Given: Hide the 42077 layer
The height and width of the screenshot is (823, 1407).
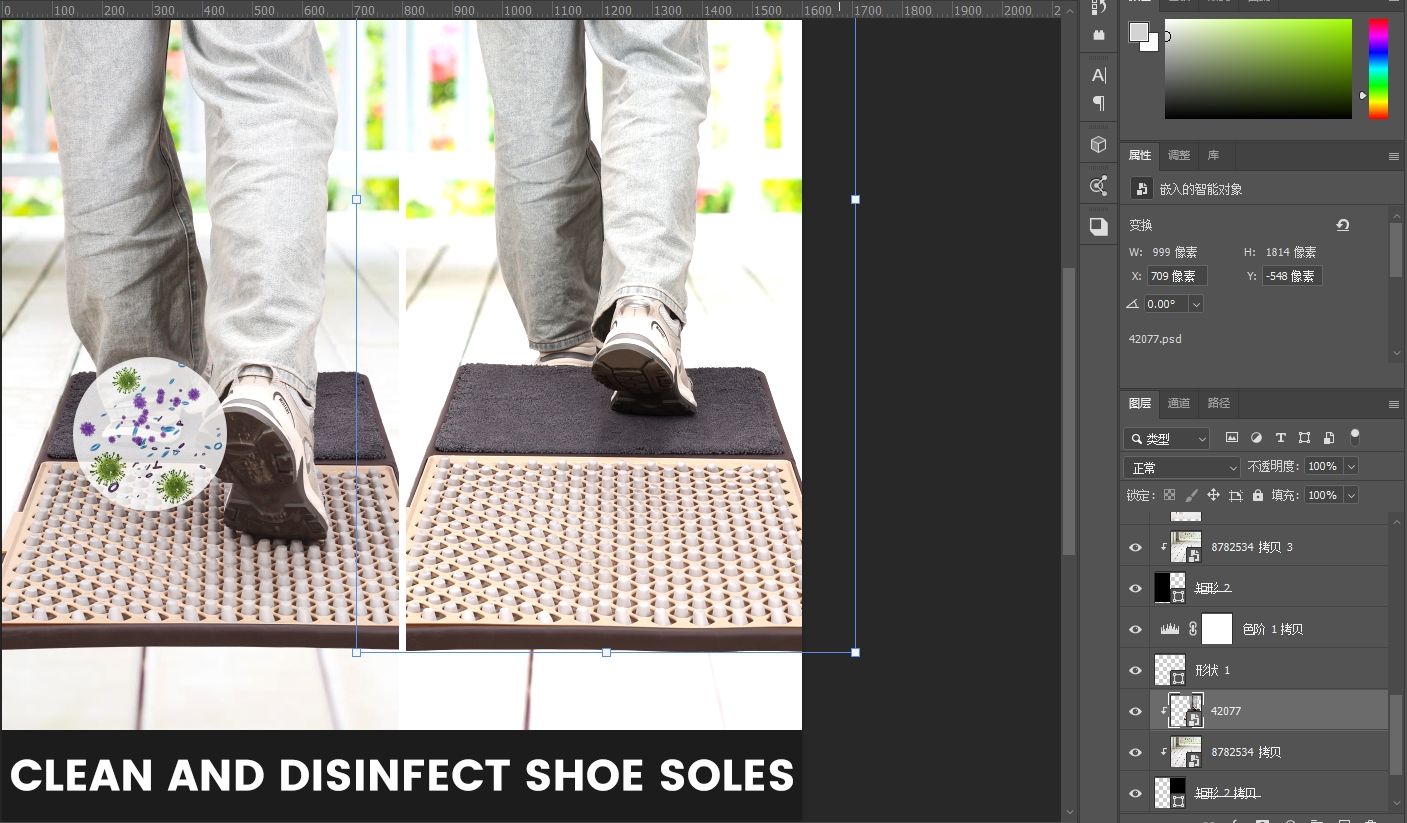Looking at the screenshot, I should tap(1135, 711).
